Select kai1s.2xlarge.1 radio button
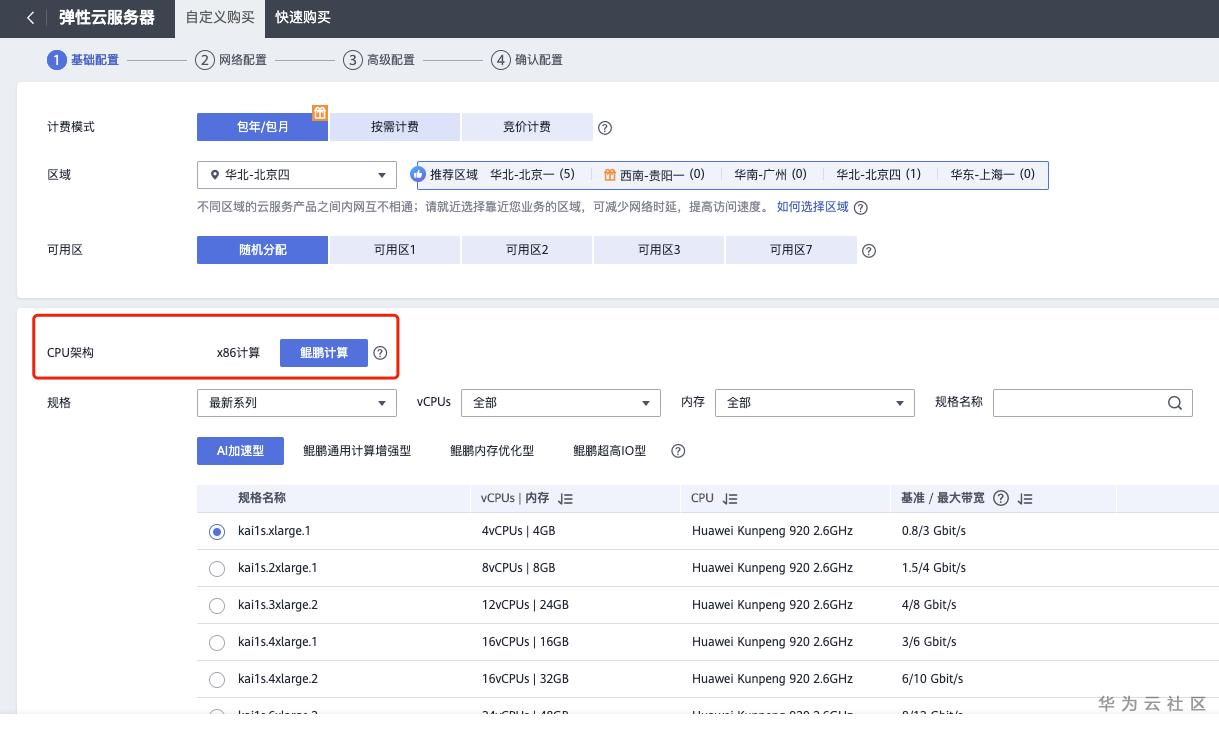The height and width of the screenshot is (729, 1219). coord(217,569)
